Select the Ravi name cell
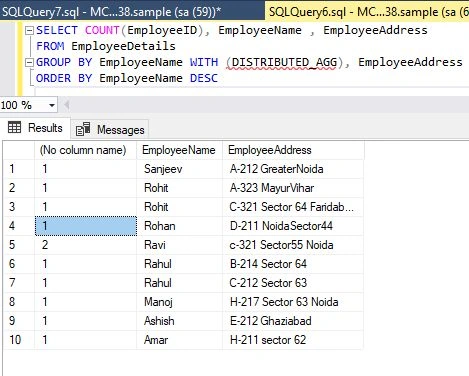The width and height of the screenshot is (469, 376). [x=180, y=245]
